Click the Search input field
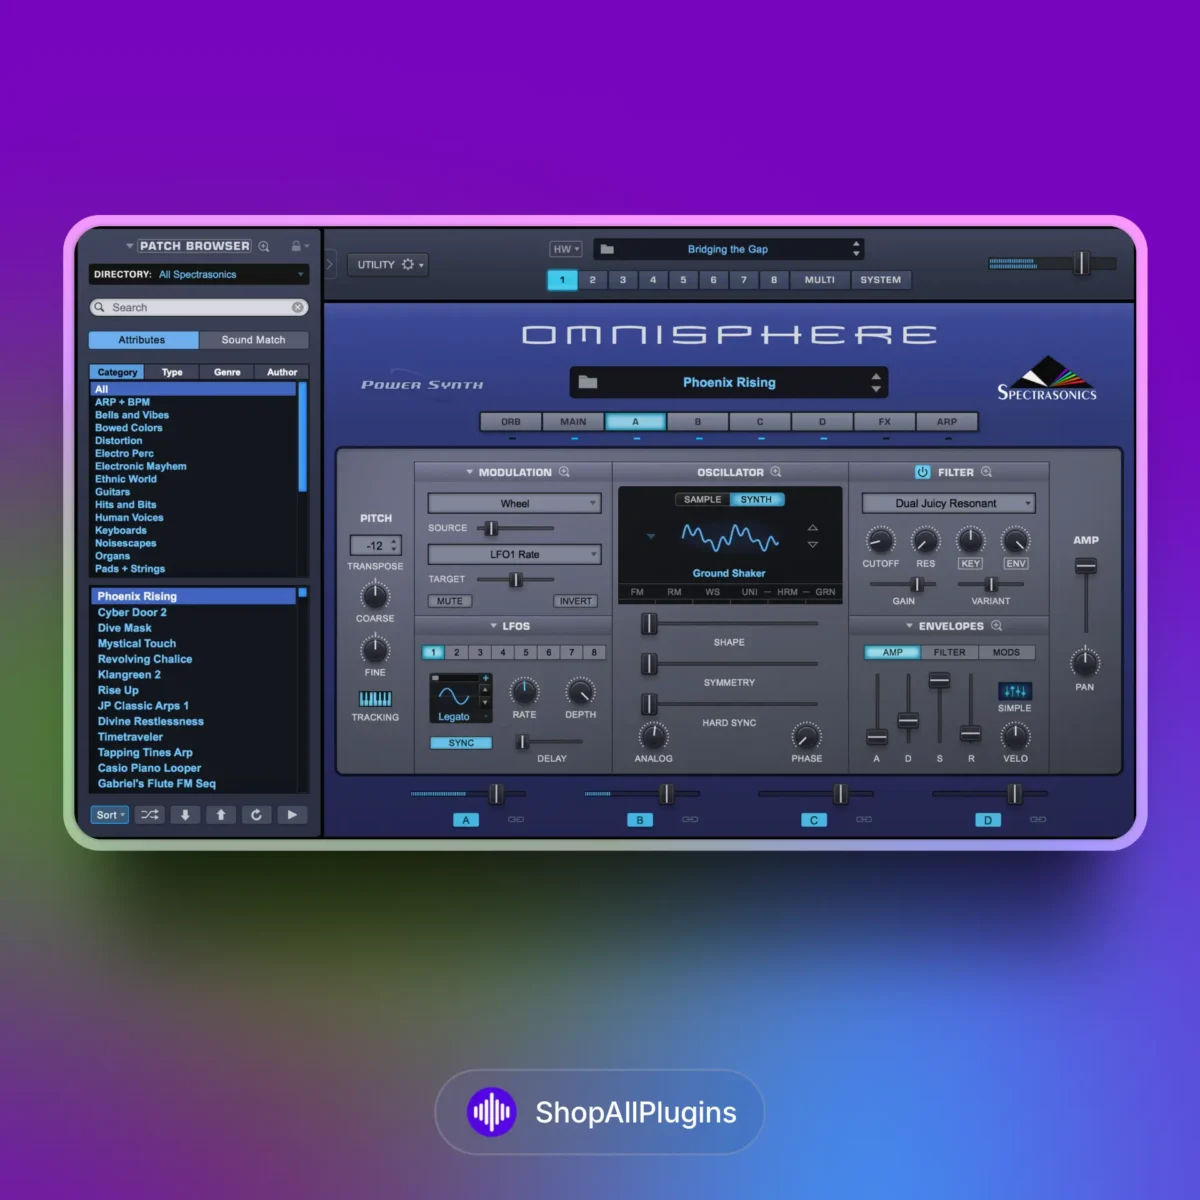 [x=198, y=307]
